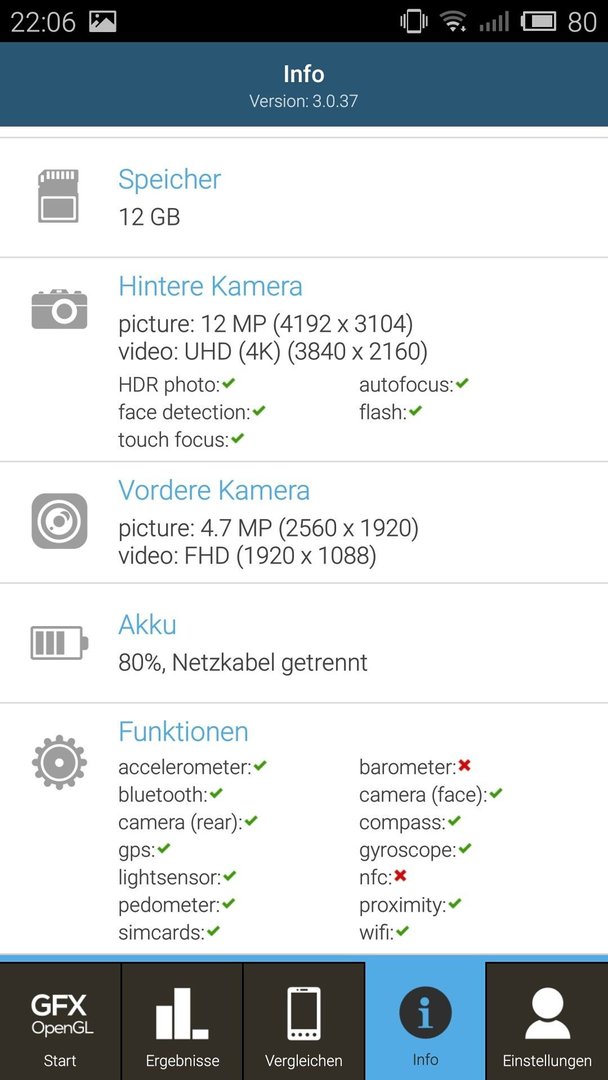Tap the Version 3.0.37 text
Viewport: 608px width, 1080px height.
click(304, 101)
